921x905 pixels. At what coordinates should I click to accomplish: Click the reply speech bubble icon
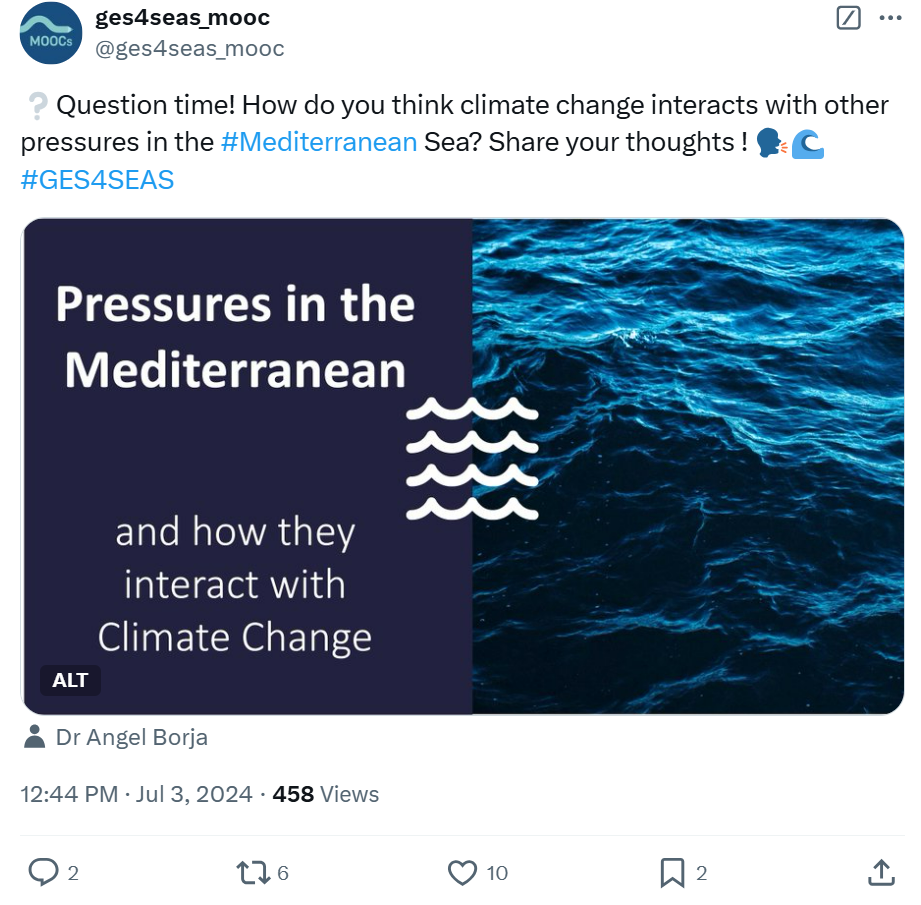coord(43,873)
